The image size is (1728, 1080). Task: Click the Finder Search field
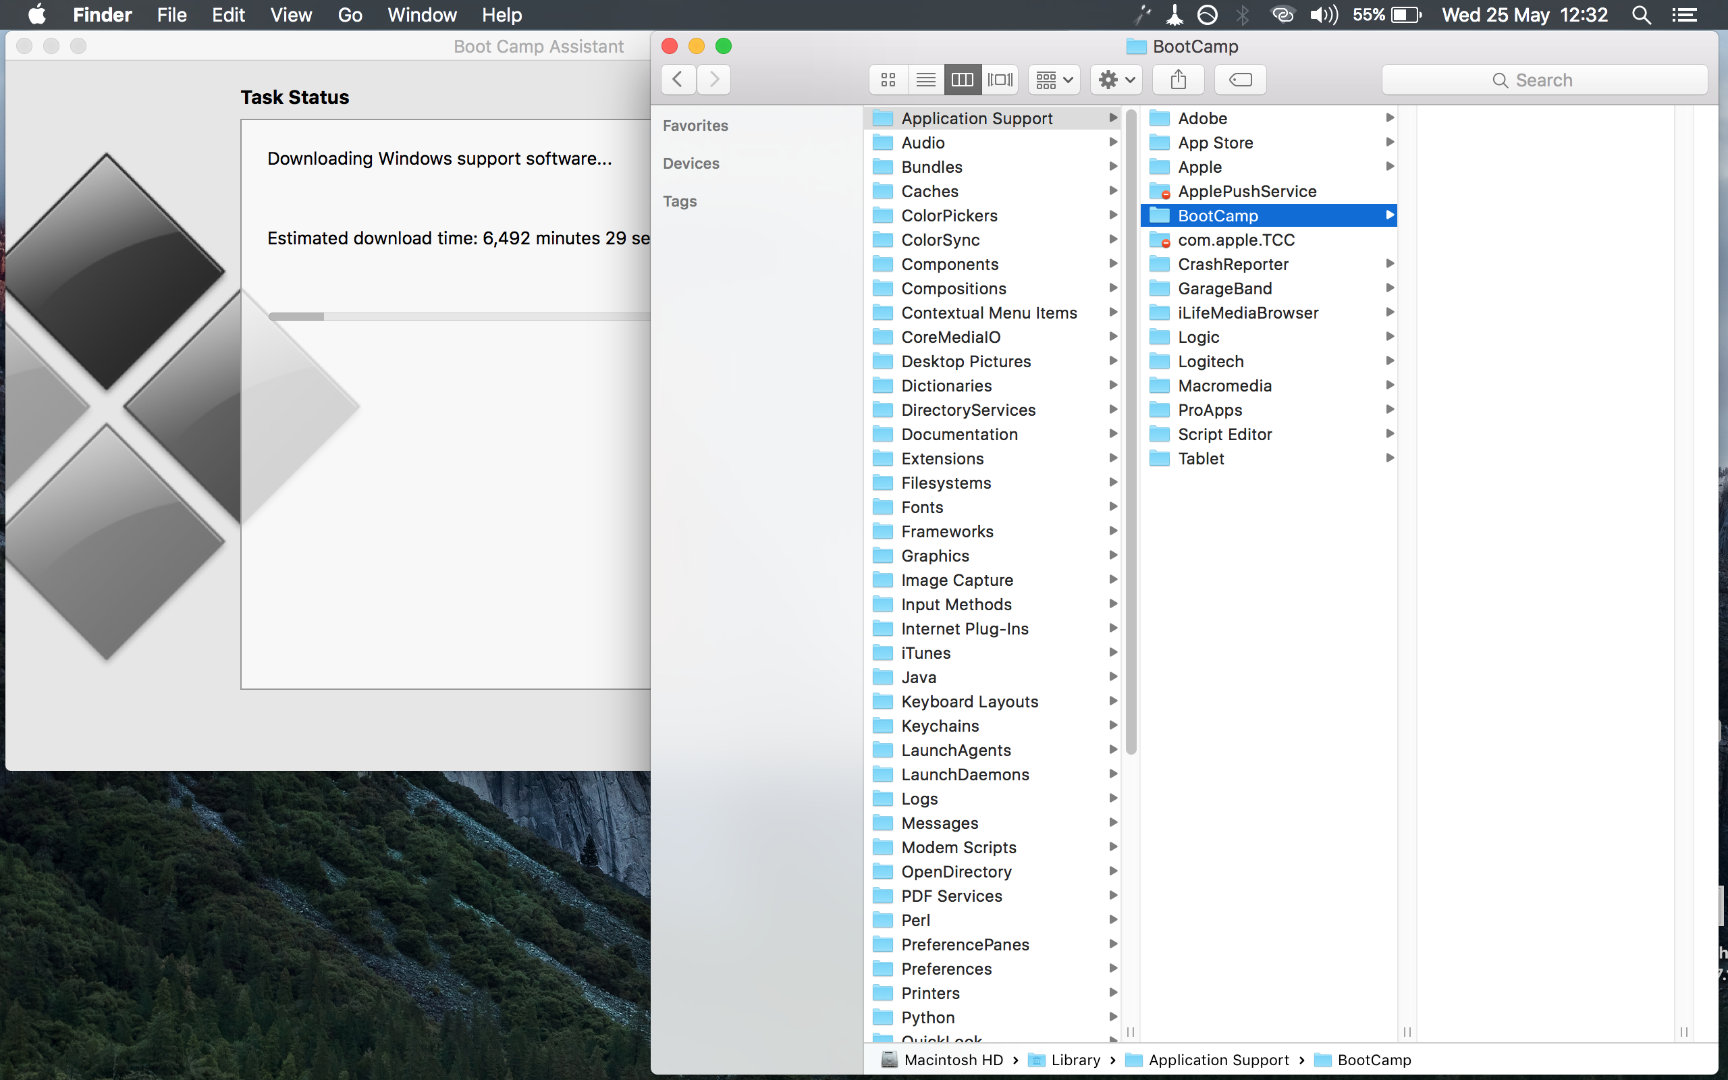click(x=1544, y=80)
